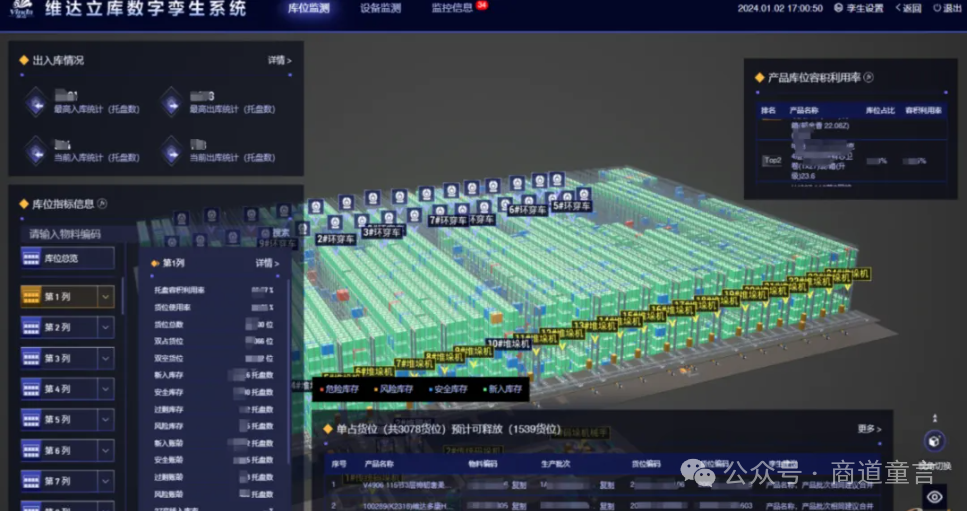Click the 最高入库统计 arrow icon
The height and width of the screenshot is (511, 967).
click(x=36, y=102)
